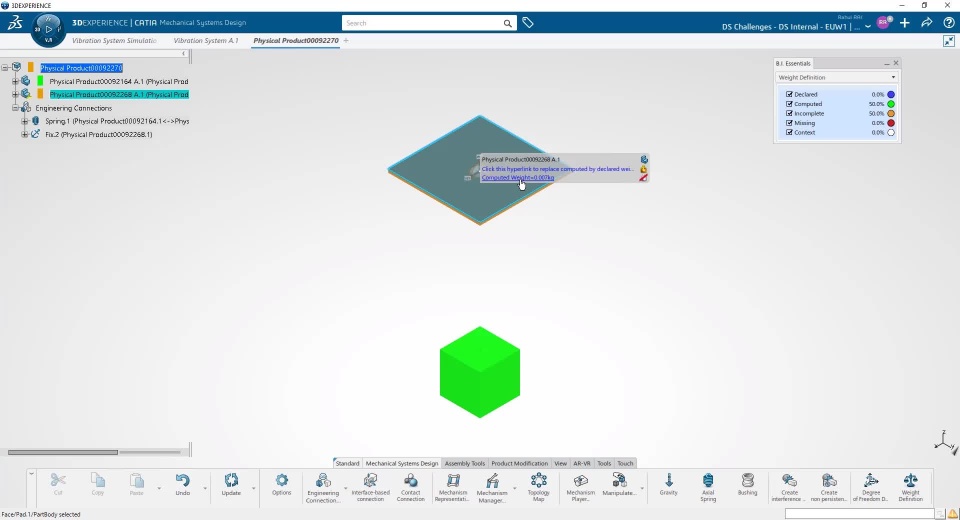This screenshot has height=520, width=960.
Task: Click the green Computed color swatch
Action: 891,104
